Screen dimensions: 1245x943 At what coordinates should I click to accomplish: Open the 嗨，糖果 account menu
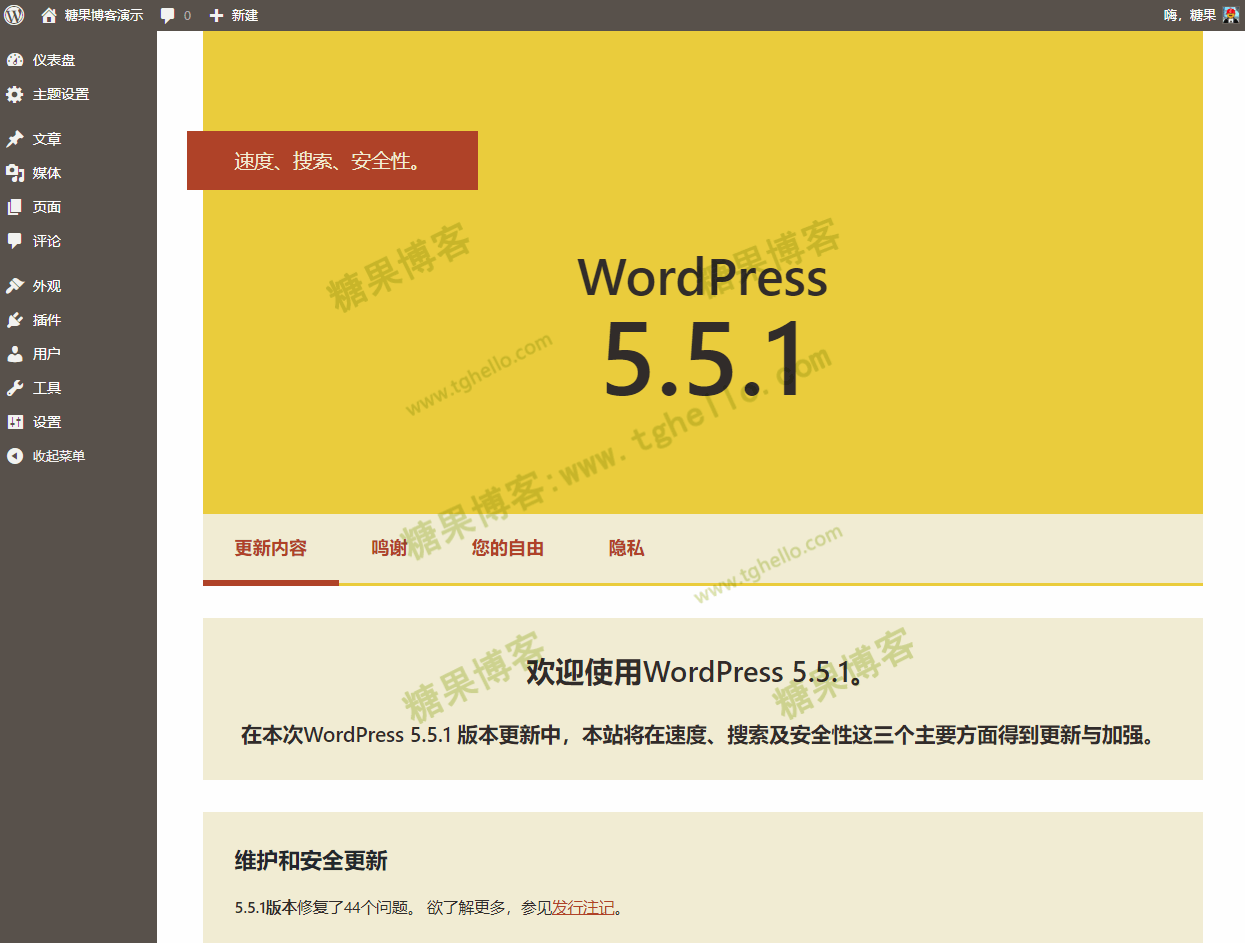(1201, 15)
